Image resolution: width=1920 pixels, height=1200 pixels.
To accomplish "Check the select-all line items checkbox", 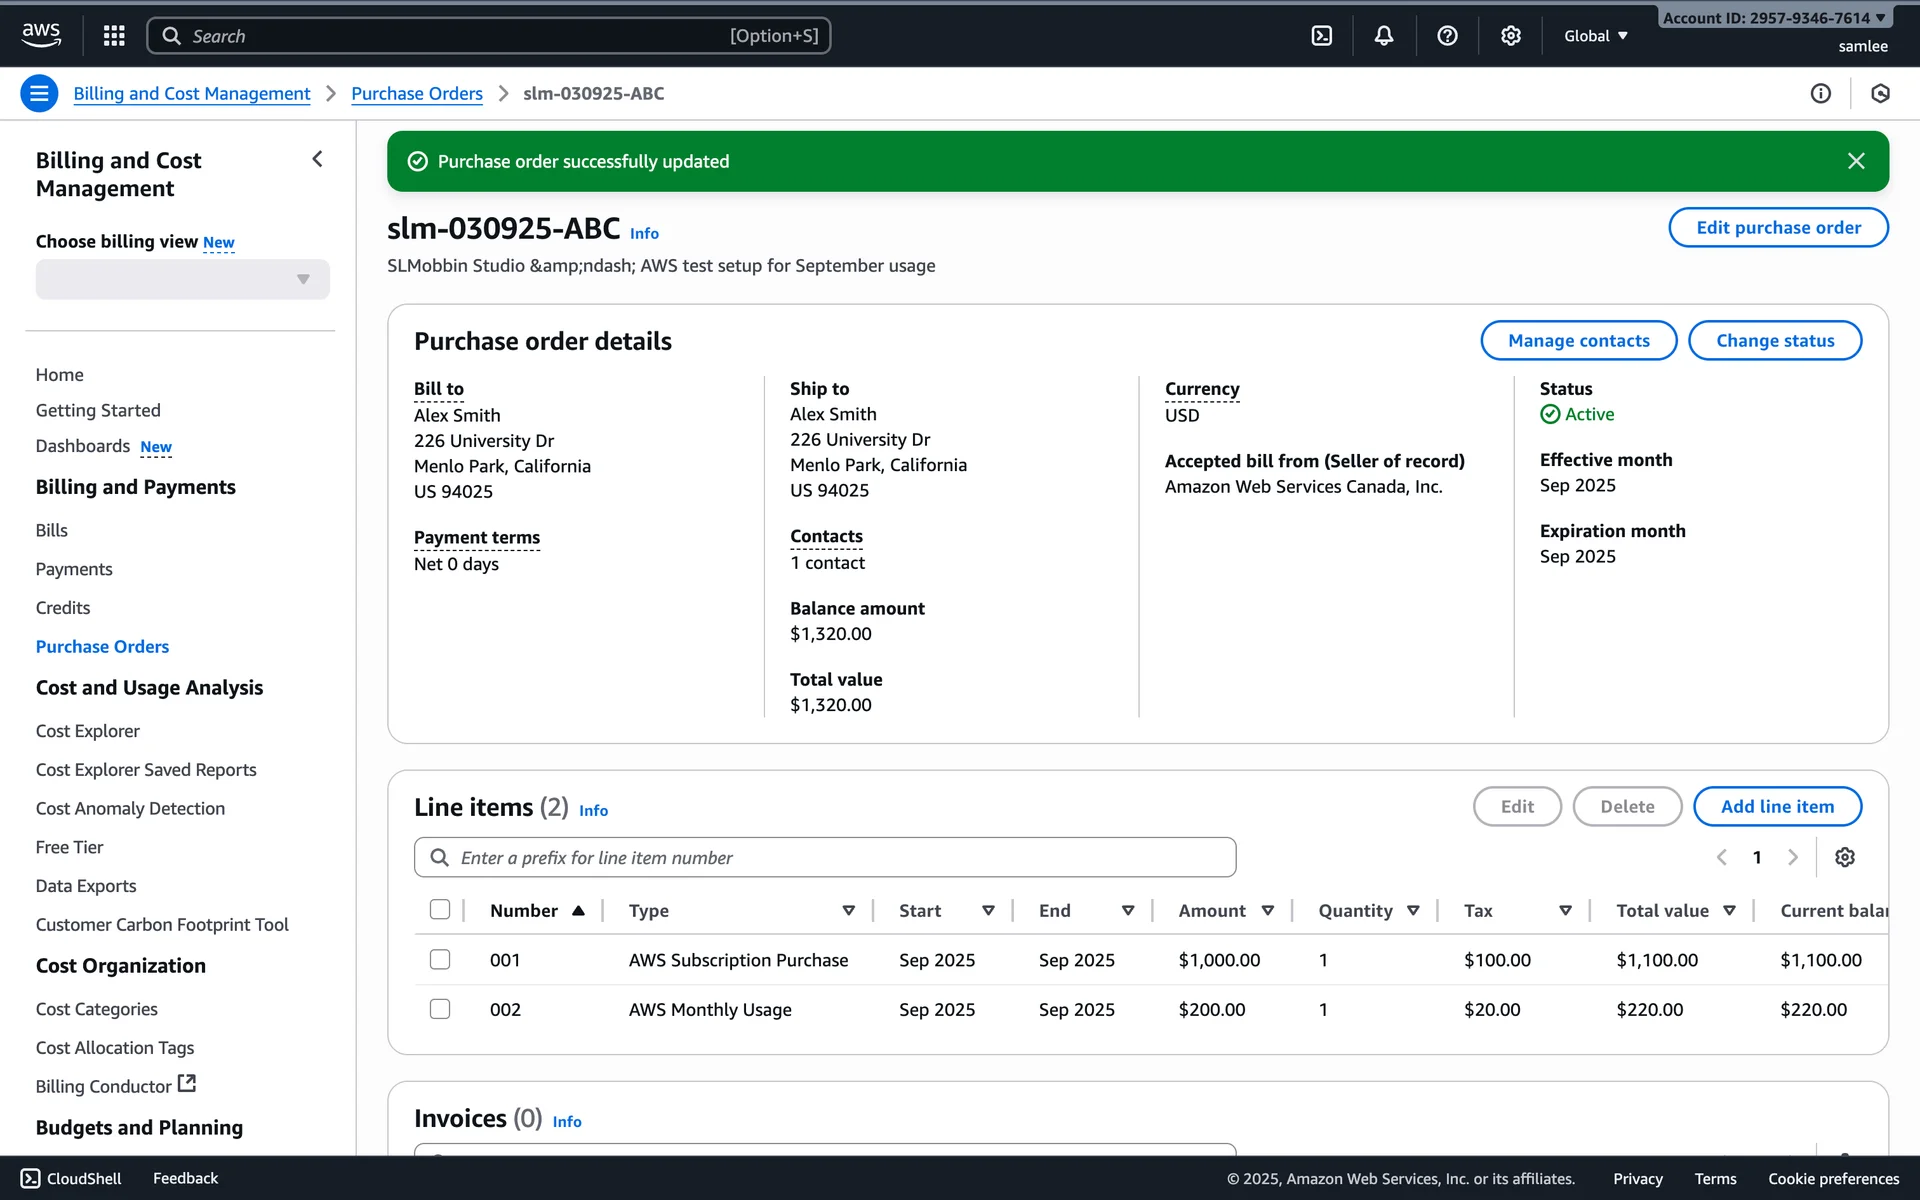I will tap(440, 909).
